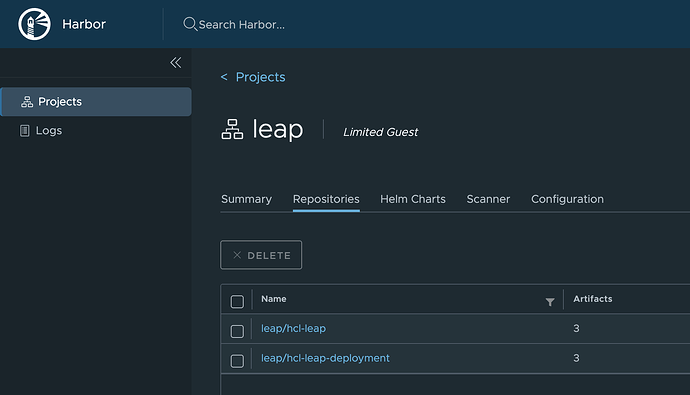690x395 pixels.
Task: Click the Logs sidebar icon
Action: [x=25, y=131]
